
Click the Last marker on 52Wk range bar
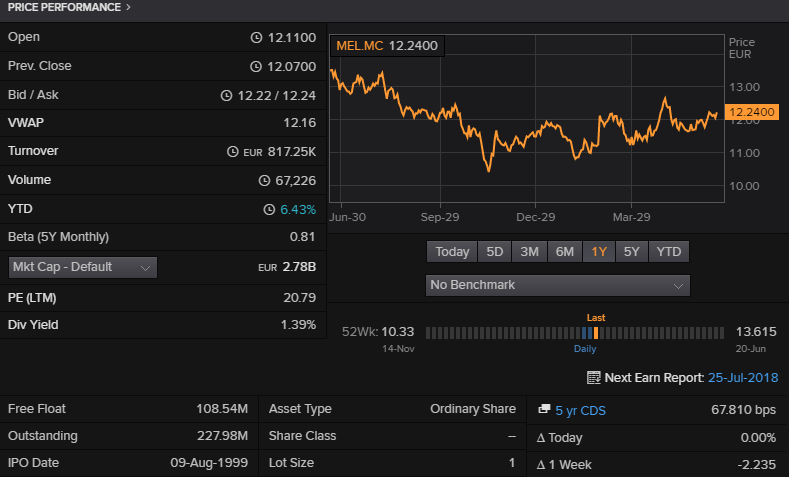pyautogui.click(x=596, y=332)
